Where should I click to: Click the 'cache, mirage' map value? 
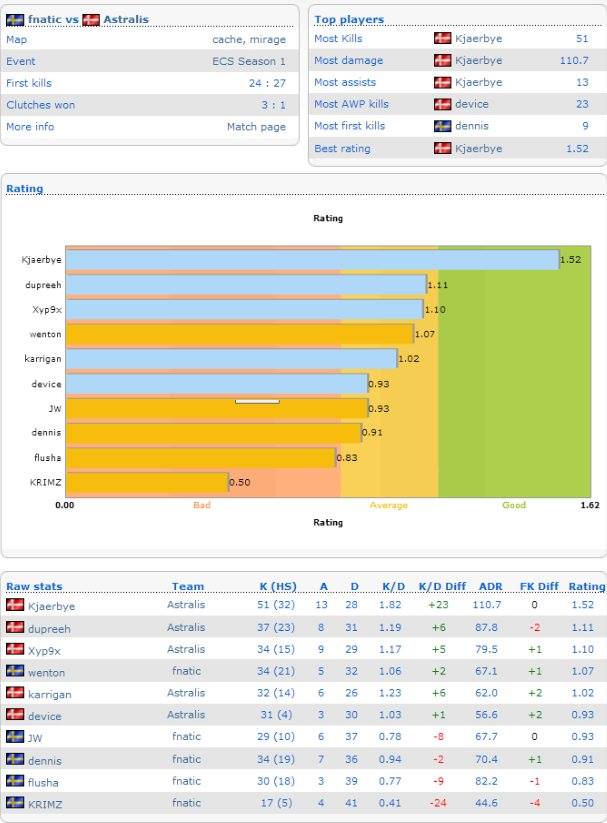point(249,39)
